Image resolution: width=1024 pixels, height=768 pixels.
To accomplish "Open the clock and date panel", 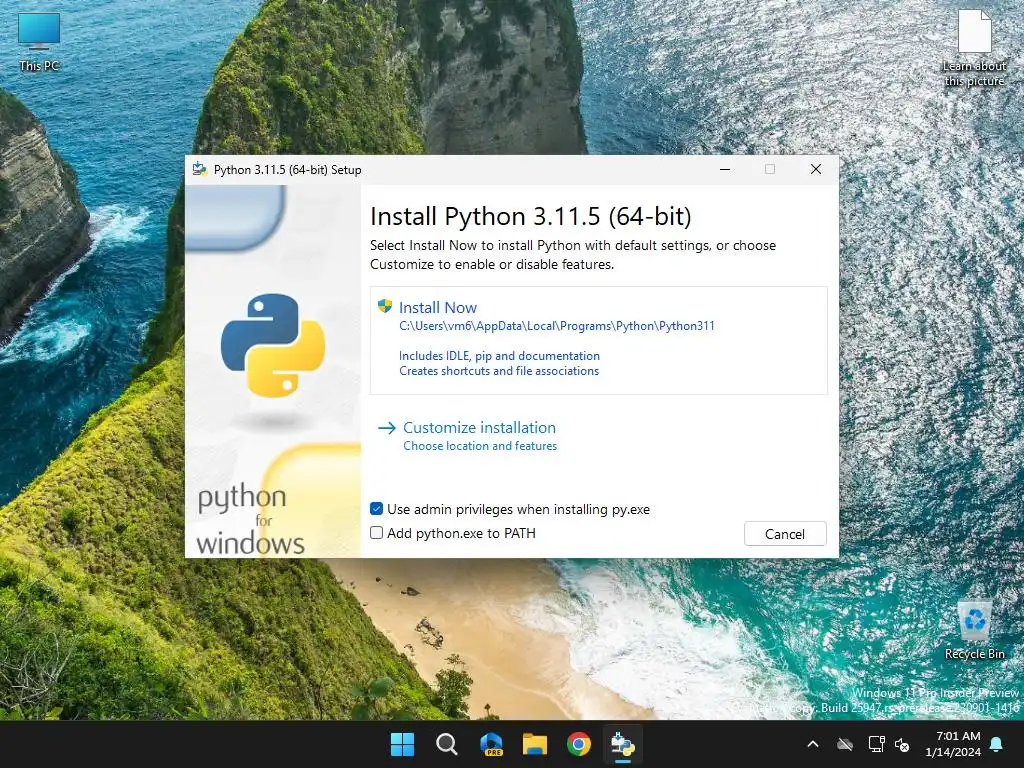I will pos(953,744).
